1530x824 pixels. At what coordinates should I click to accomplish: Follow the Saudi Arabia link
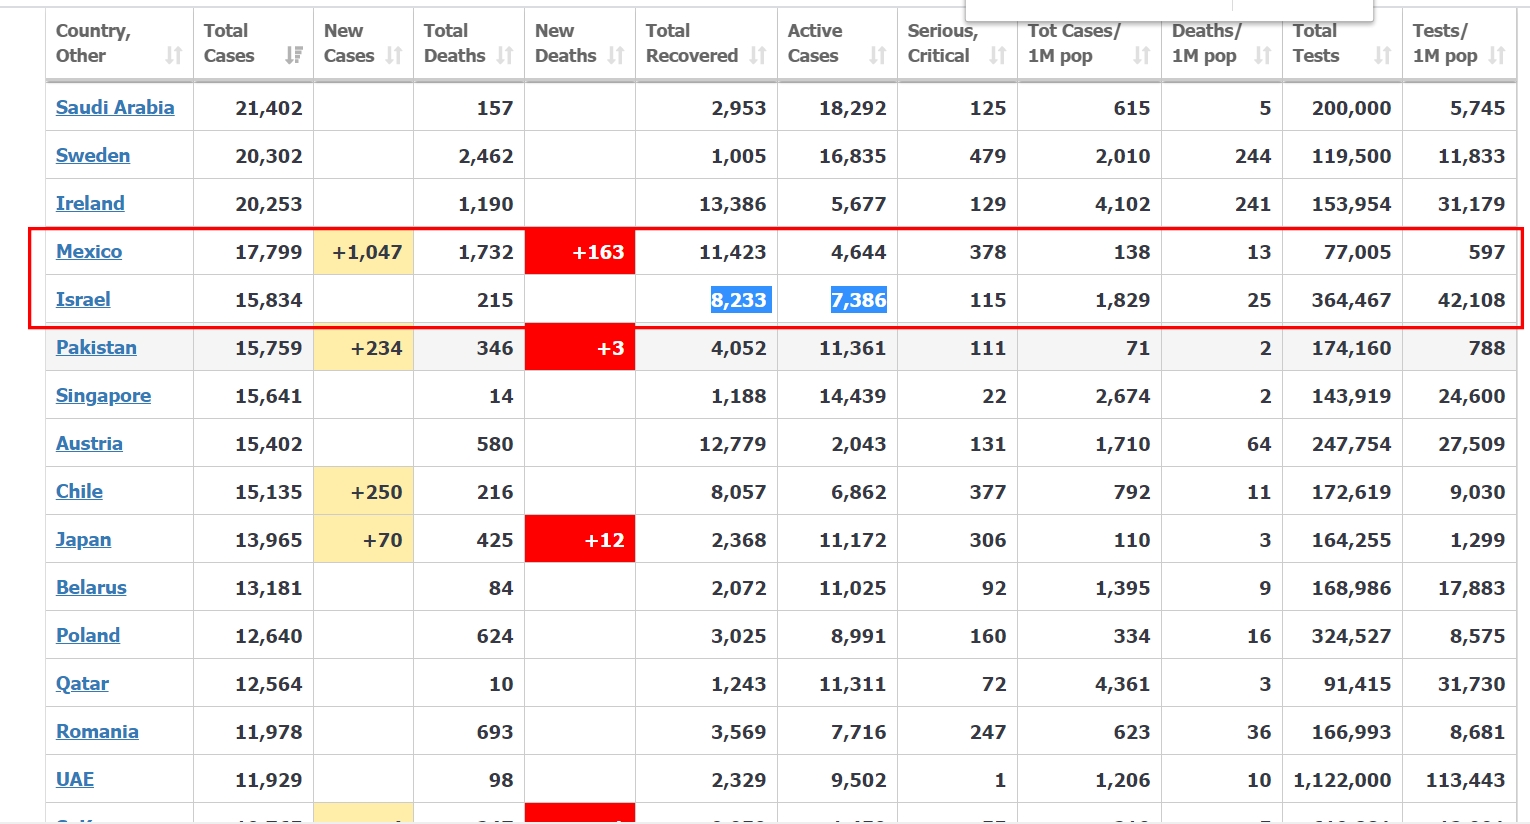tap(115, 108)
